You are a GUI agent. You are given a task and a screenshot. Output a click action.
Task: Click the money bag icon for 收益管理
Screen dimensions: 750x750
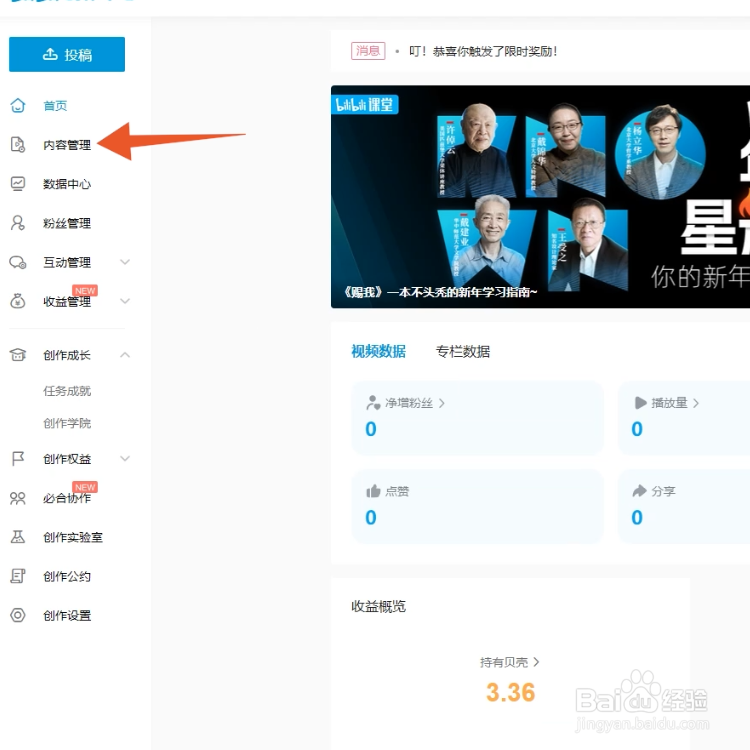coord(18,301)
